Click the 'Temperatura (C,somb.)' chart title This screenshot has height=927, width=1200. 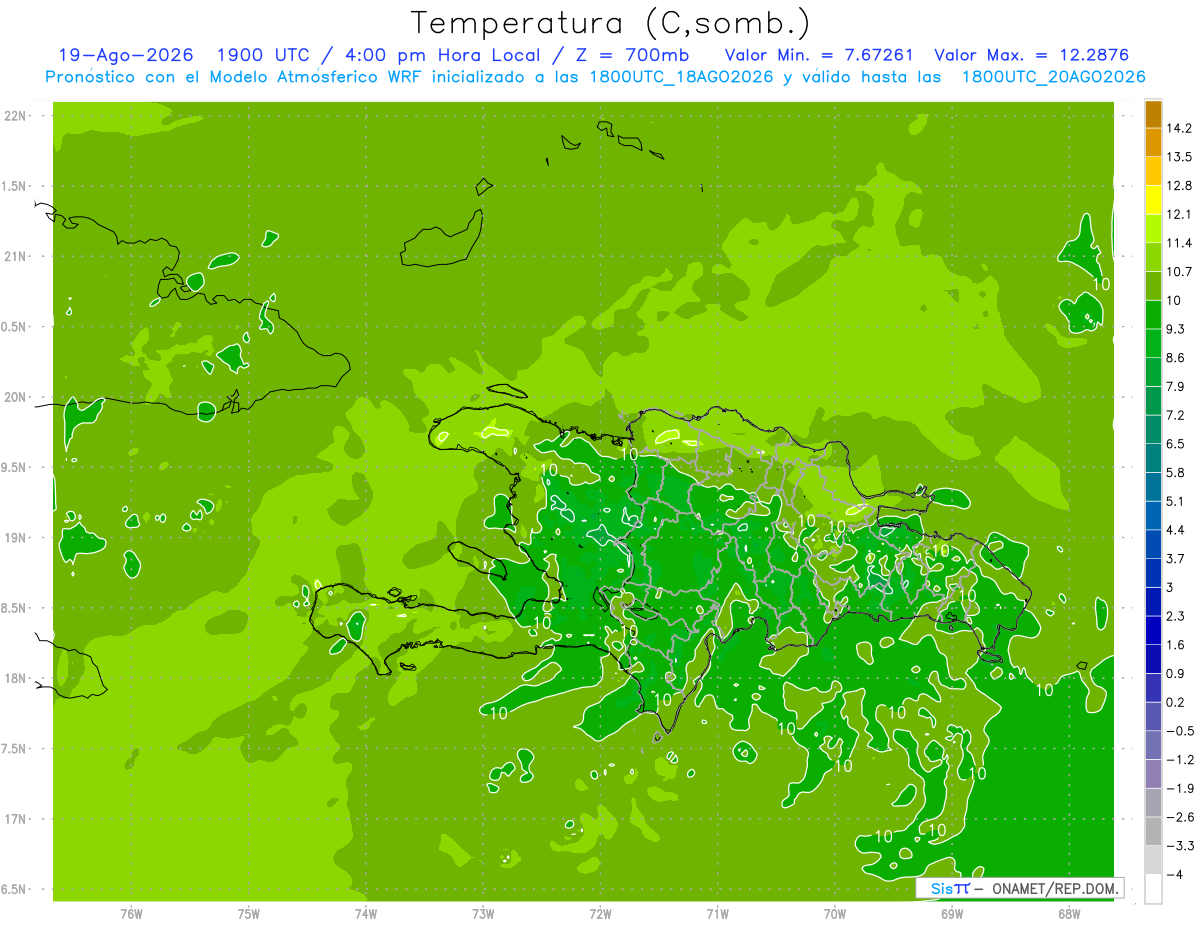pyautogui.click(x=611, y=23)
